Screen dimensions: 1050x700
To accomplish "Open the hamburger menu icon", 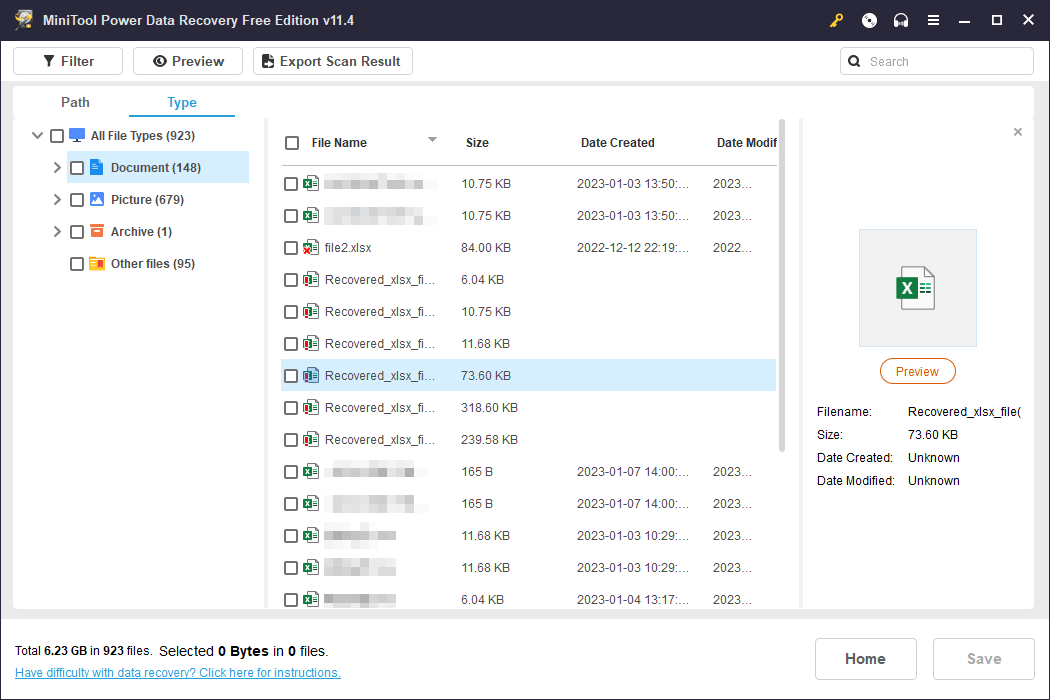I will click(x=933, y=20).
